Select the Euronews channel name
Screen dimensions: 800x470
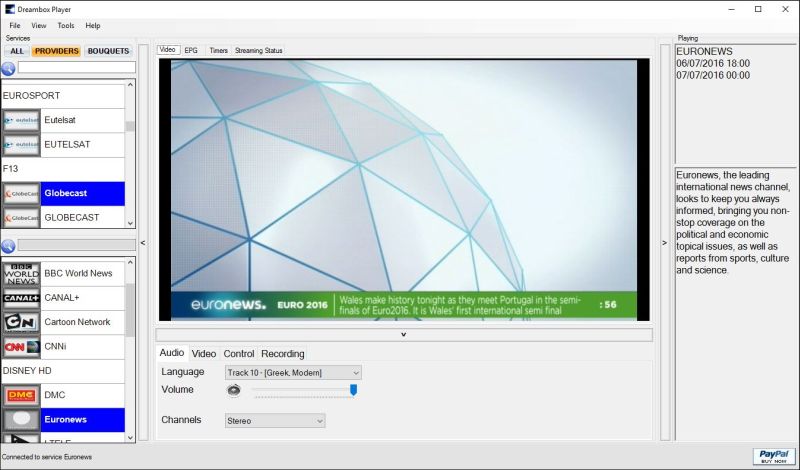tap(65, 419)
